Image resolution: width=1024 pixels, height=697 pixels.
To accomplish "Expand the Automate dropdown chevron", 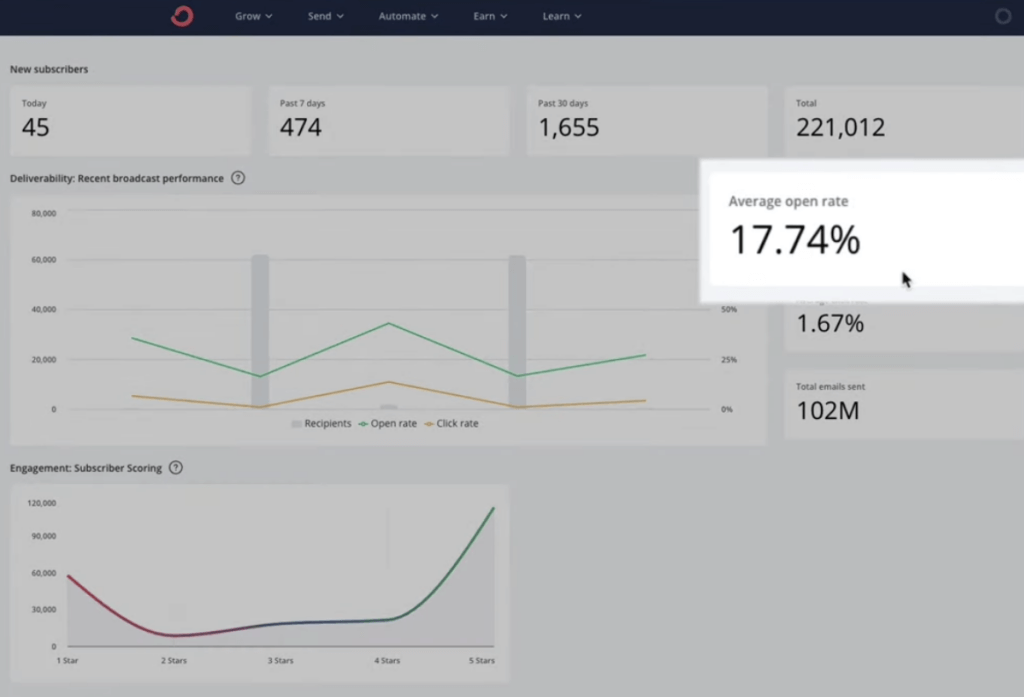I will (x=434, y=17).
